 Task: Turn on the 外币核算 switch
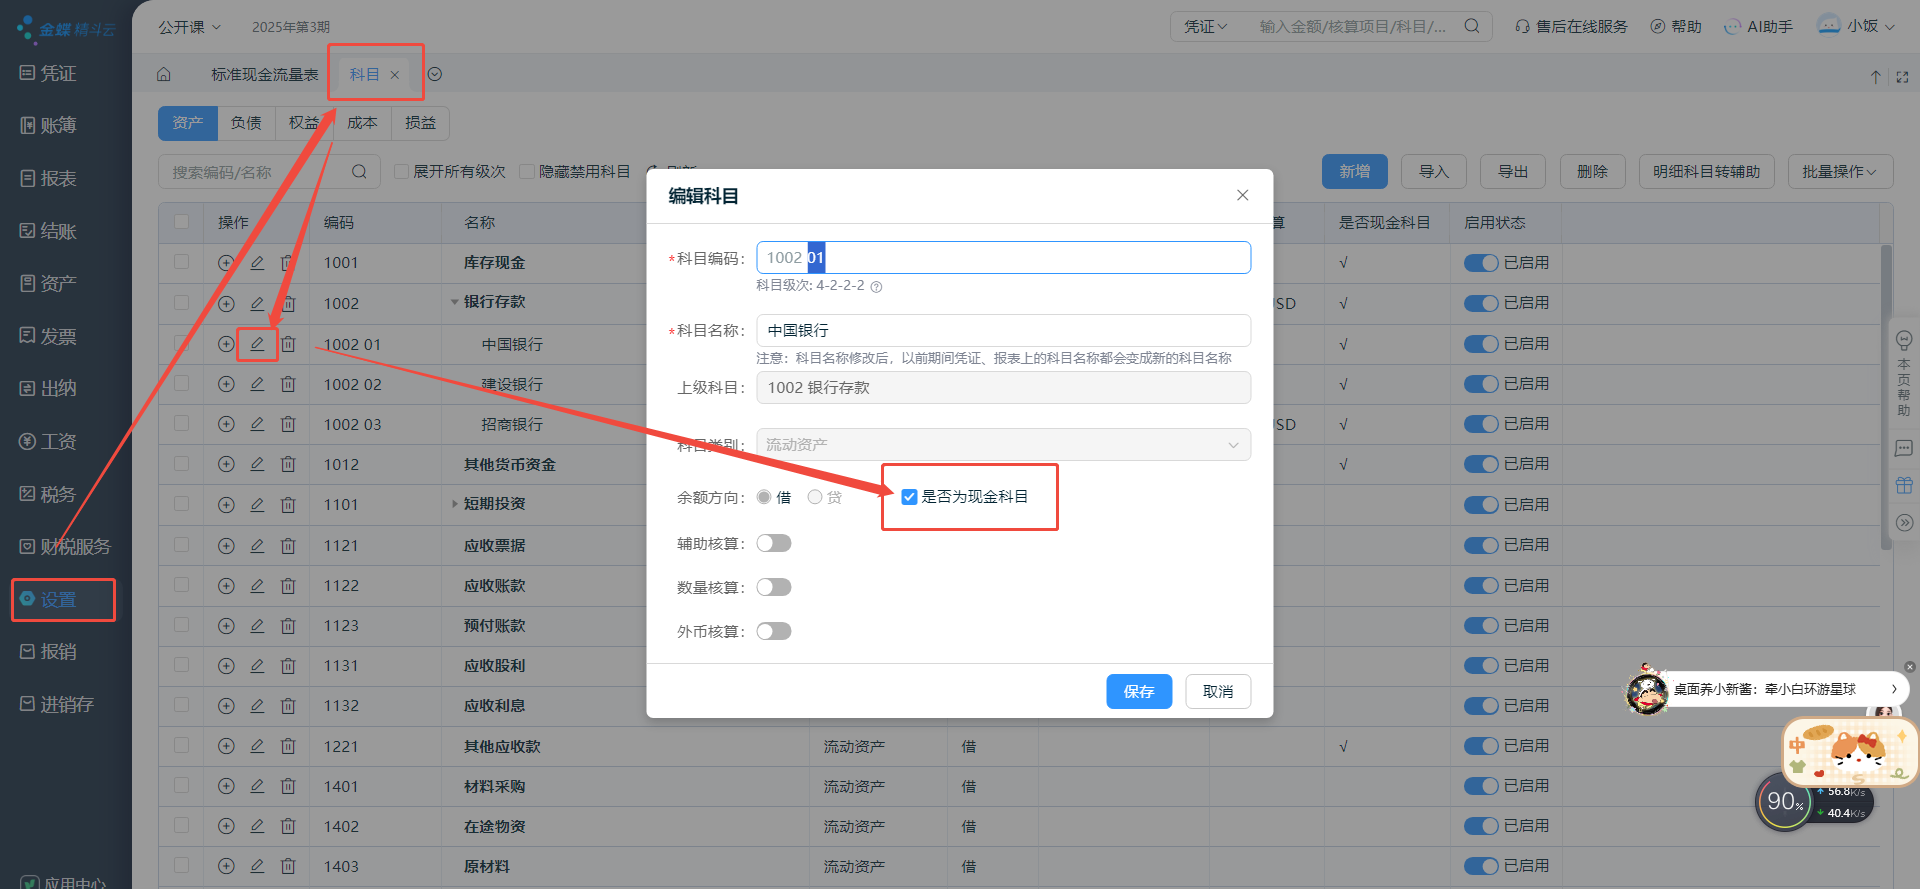click(773, 631)
